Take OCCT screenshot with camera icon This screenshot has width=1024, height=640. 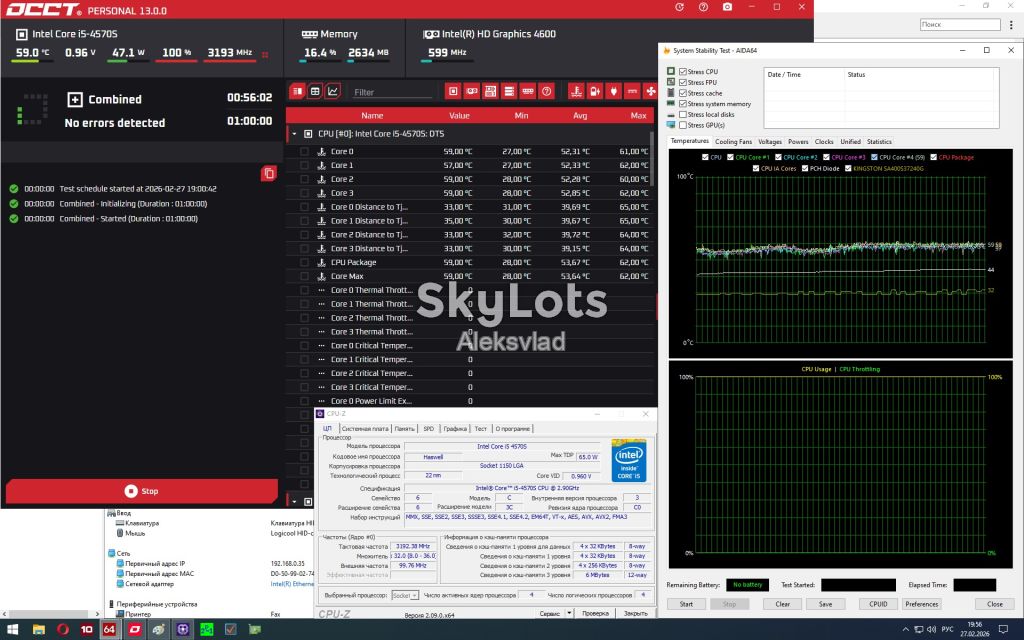point(728,7)
